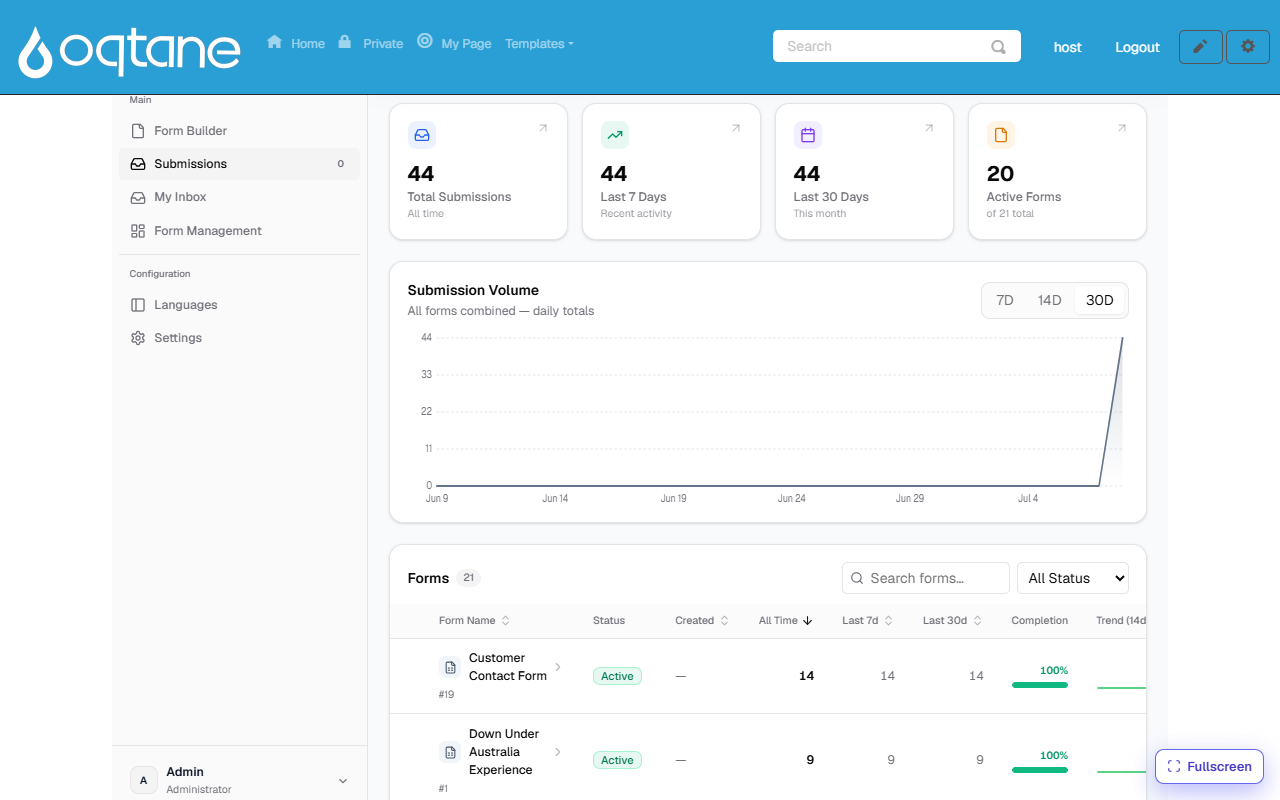
Task: Click Down Under Australia completion bar
Action: (1040, 770)
